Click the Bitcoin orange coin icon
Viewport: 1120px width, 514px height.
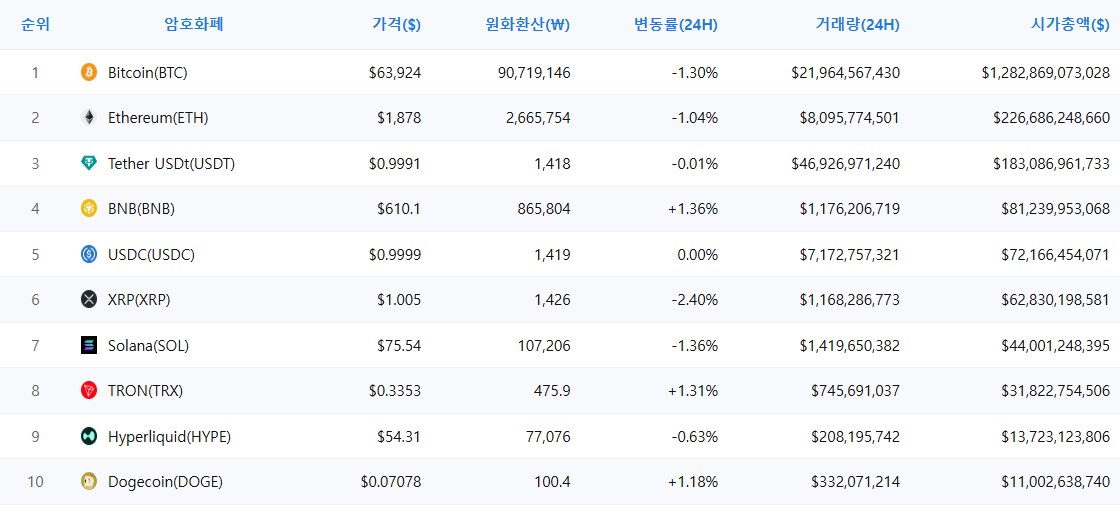(x=89, y=72)
